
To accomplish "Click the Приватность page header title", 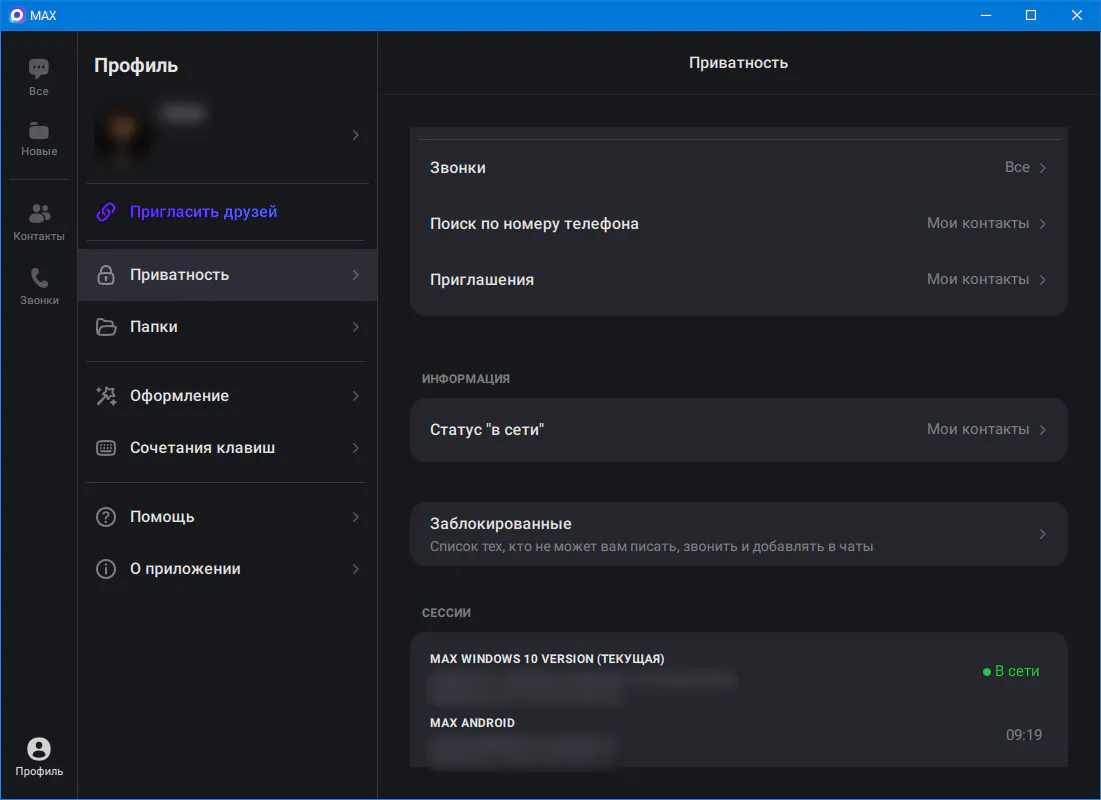I will point(738,63).
